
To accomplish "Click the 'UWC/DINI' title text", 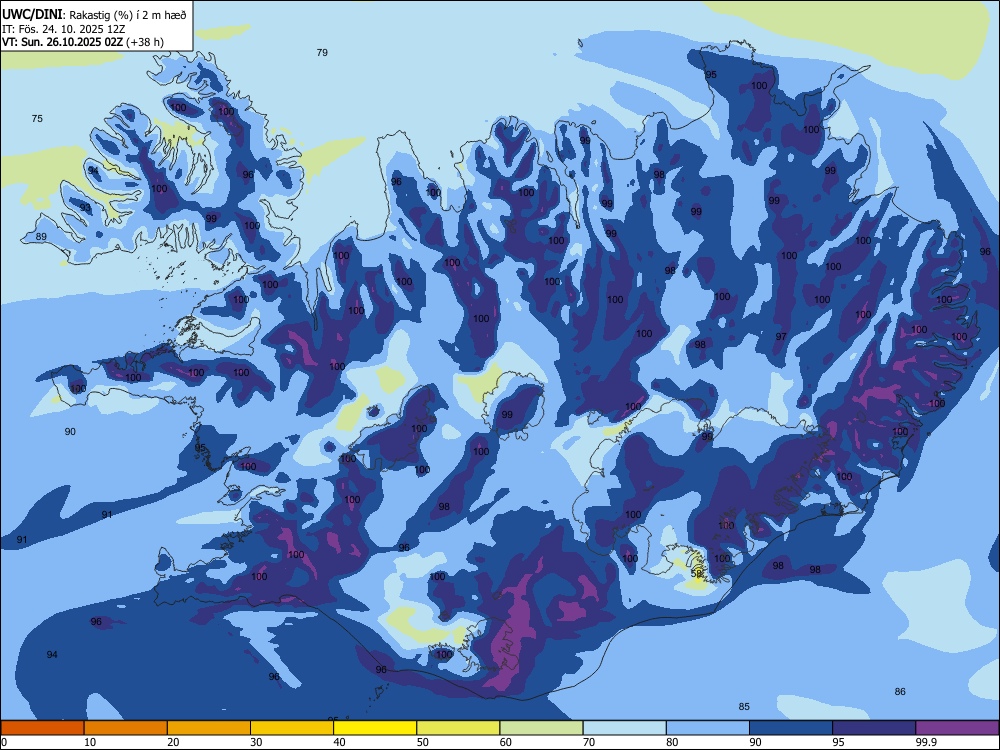I will pos(32,14).
